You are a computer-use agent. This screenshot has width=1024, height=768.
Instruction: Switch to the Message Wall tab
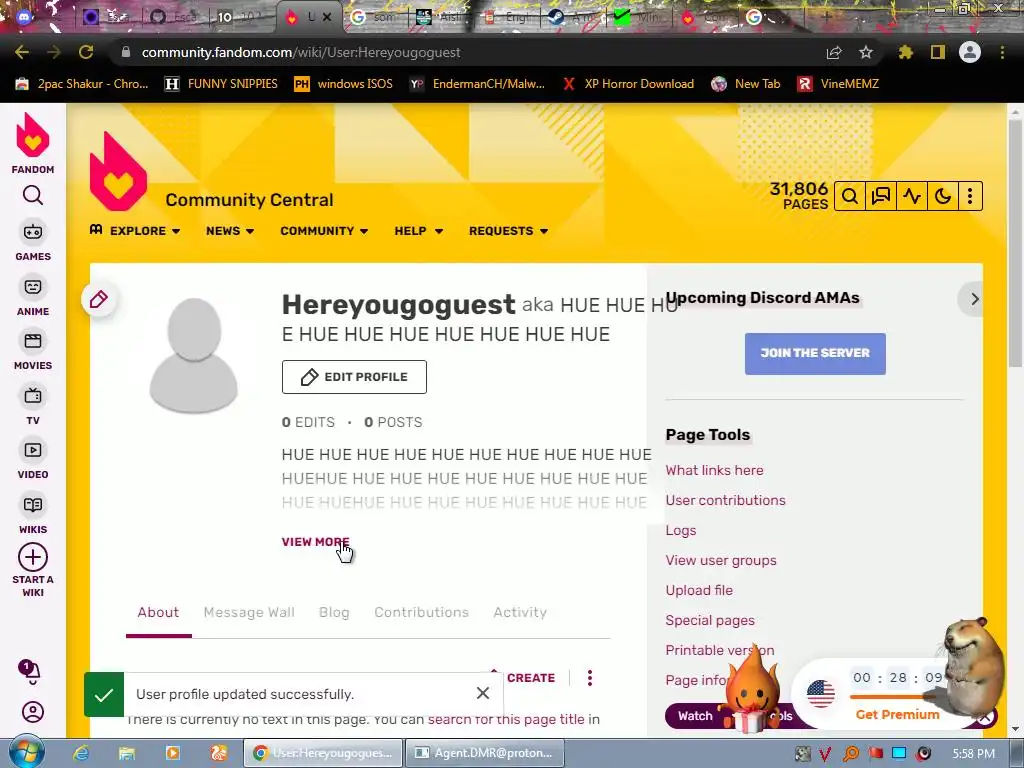click(x=249, y=613)
